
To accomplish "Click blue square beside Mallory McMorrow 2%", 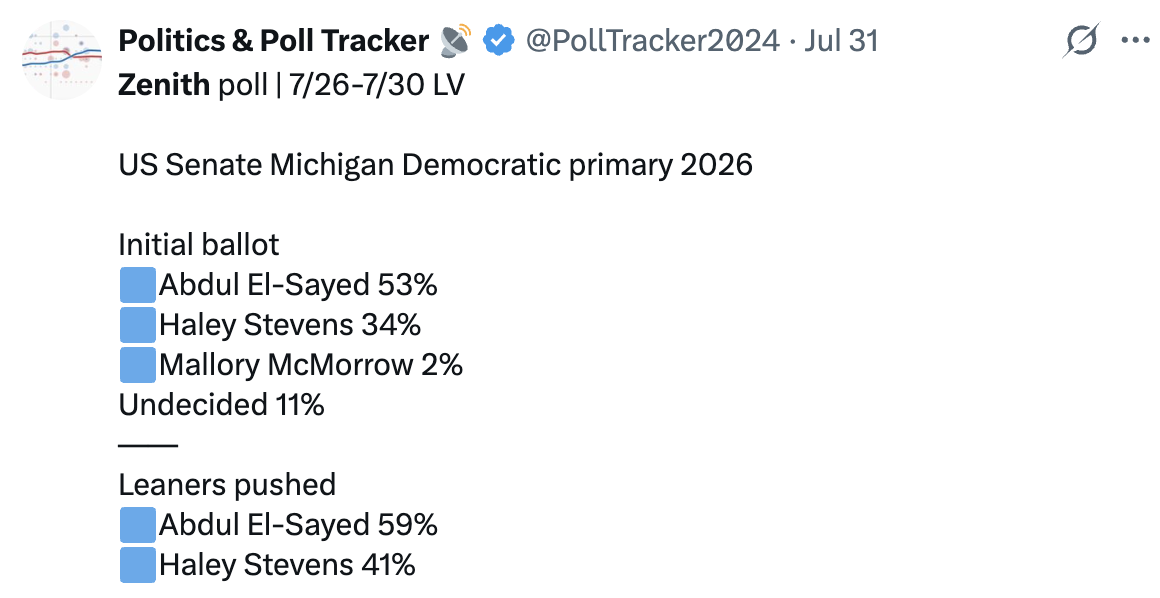I will click(138, 365).
